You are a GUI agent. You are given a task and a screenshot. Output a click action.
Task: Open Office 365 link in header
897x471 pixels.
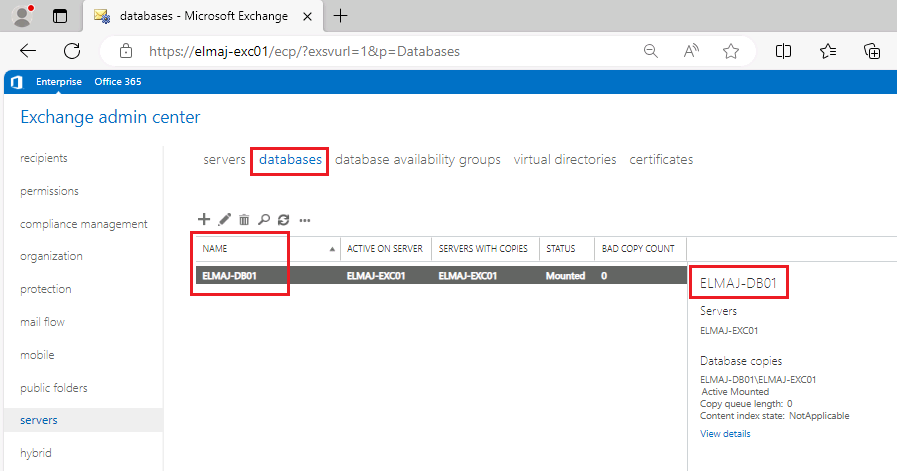tap(117, 82)
